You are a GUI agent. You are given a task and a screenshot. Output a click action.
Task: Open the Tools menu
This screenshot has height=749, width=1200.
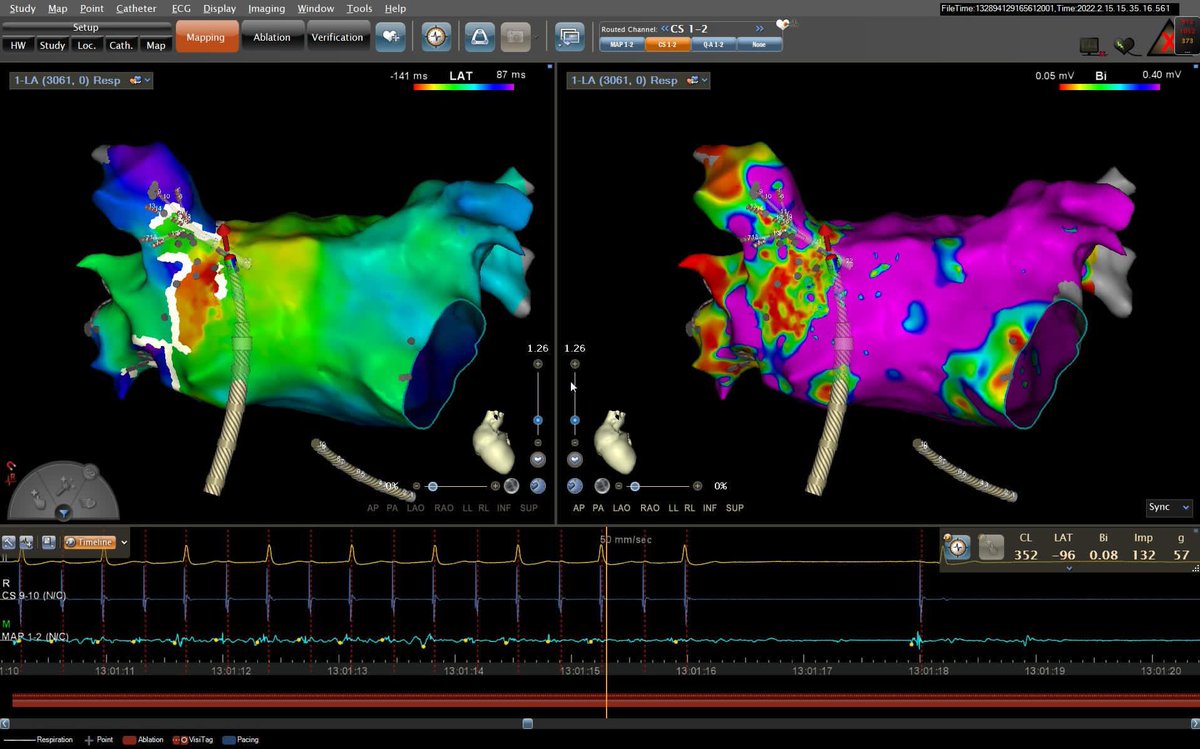359,8
